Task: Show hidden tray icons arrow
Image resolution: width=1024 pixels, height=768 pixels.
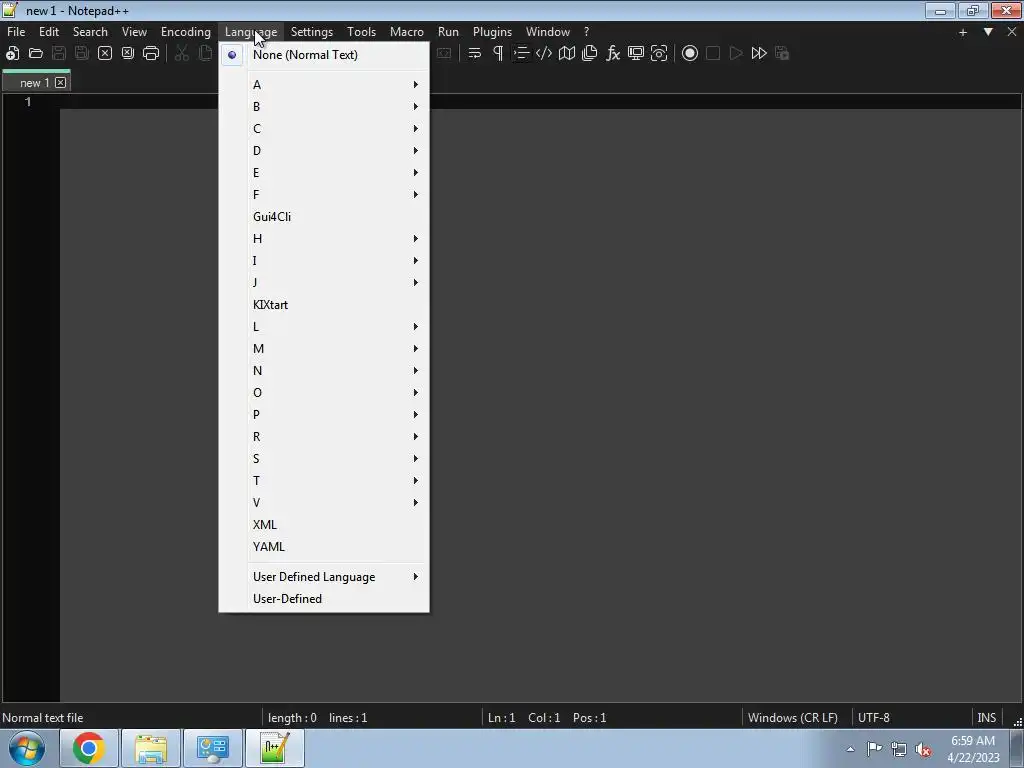Action: (x=850, y=749)
